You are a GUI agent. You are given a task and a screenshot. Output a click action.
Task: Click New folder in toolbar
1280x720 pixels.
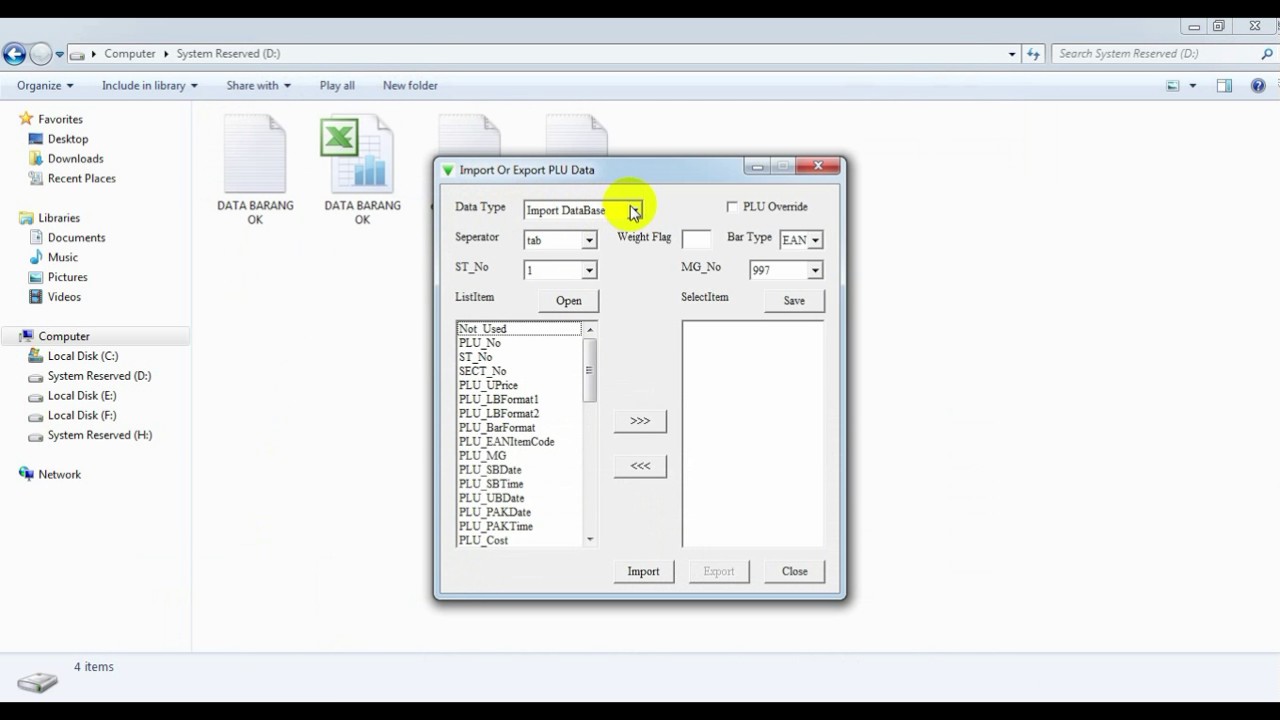pyautogui.click(x=410, y=86)
